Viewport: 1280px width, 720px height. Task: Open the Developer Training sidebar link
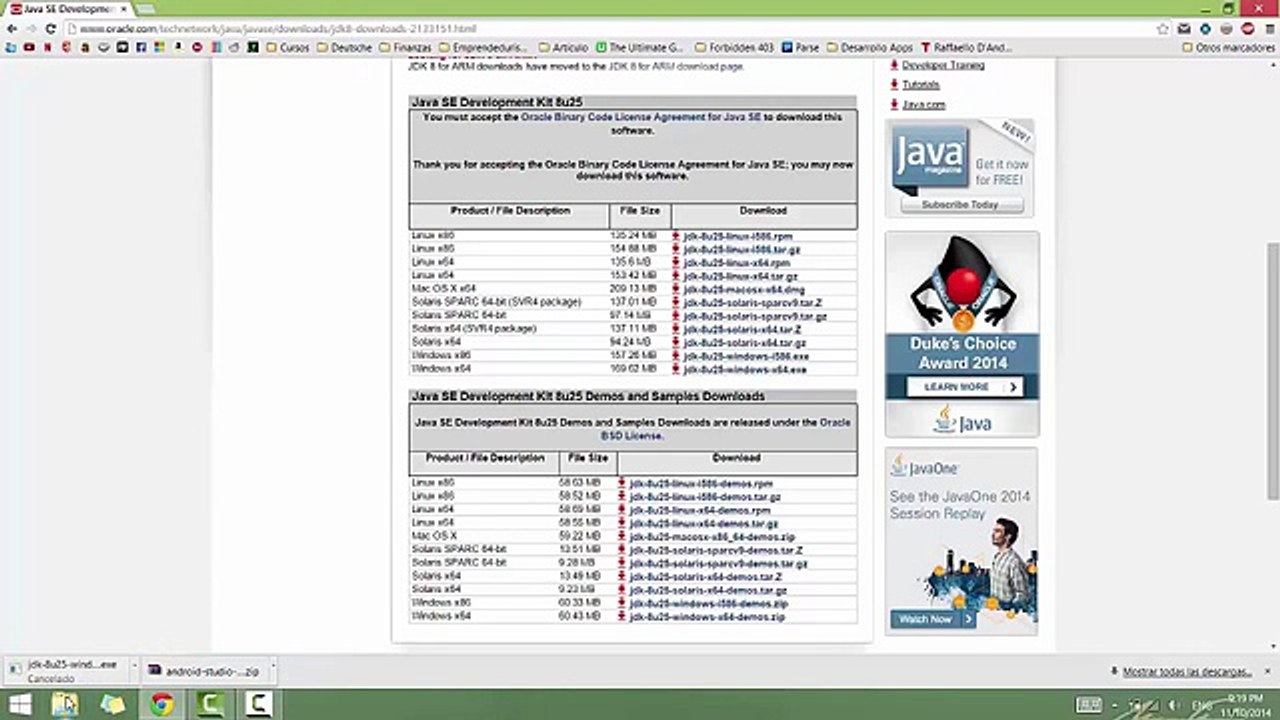pos(943,65)
